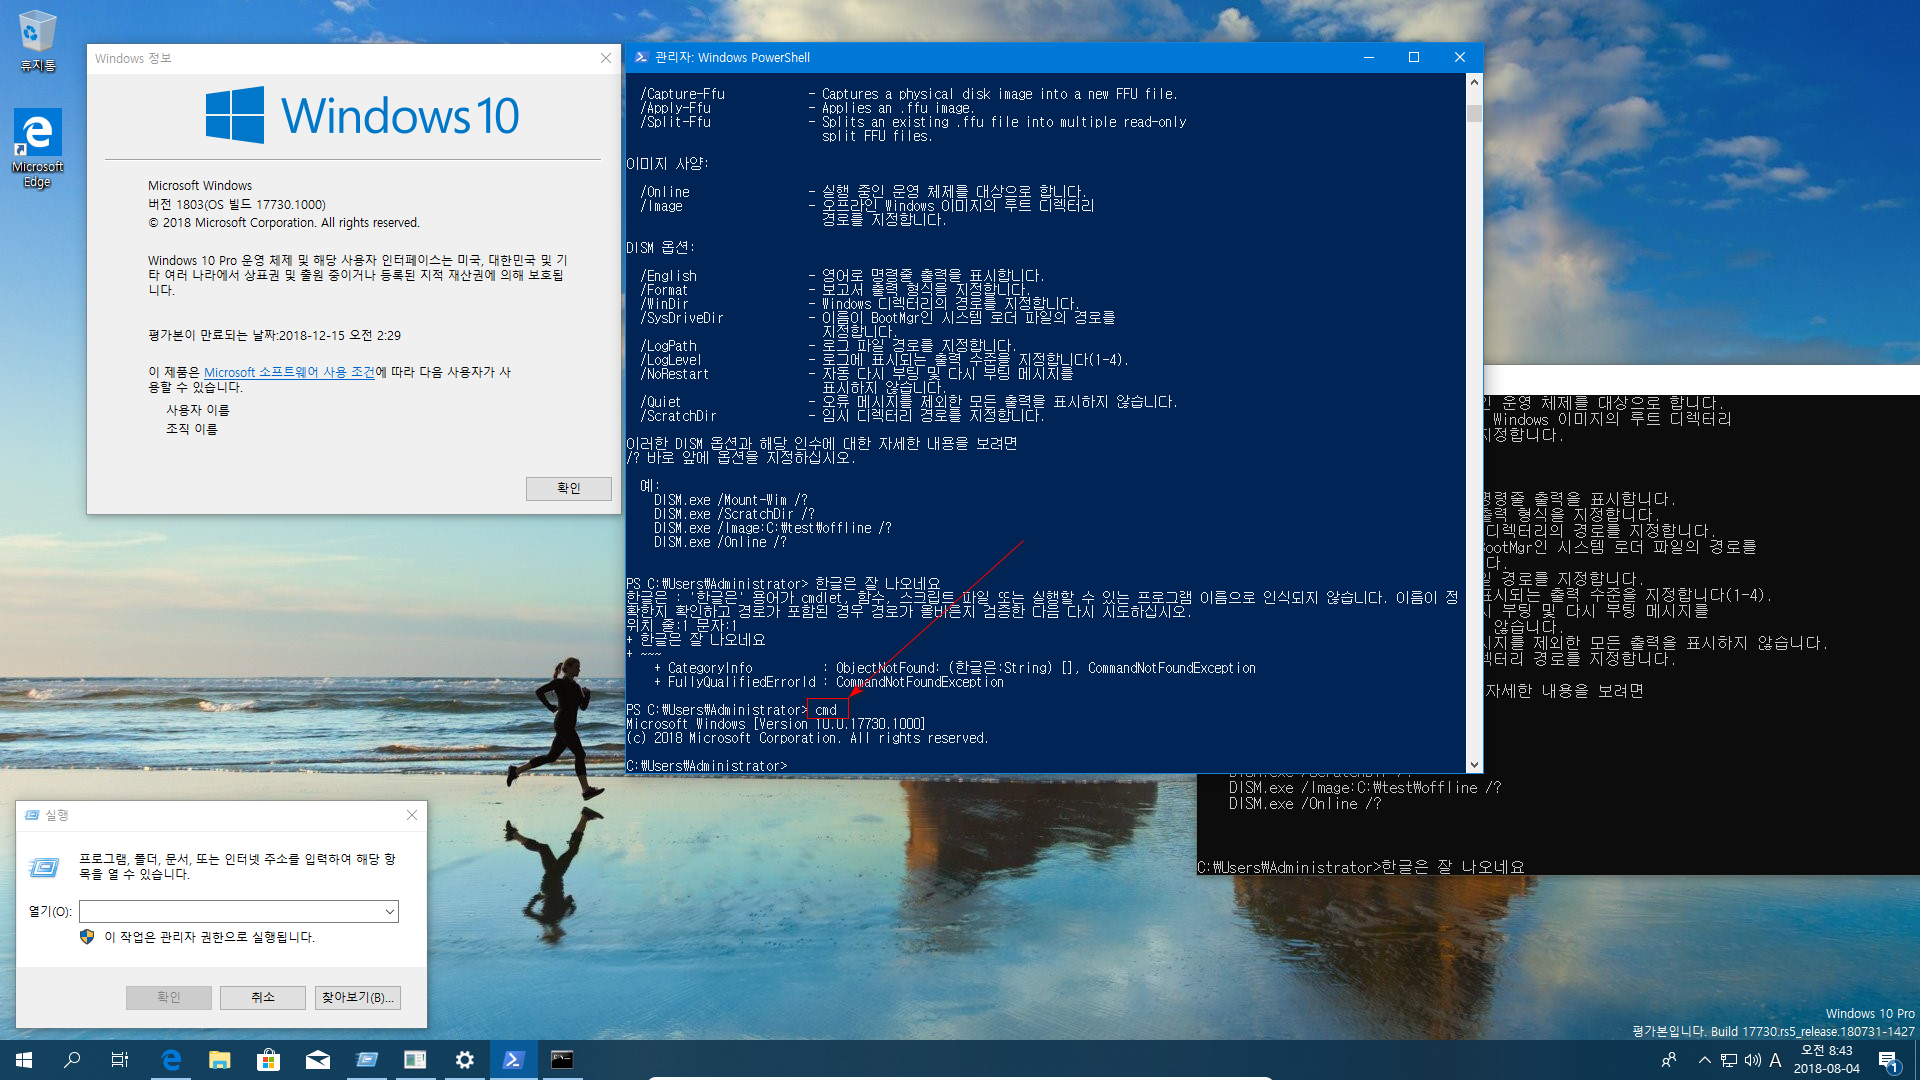Click 'C:₩Users₩Administrator>' prompt in PowerShell
The height and width of the screenshot is (1080, 1920).
click(707, 766)
